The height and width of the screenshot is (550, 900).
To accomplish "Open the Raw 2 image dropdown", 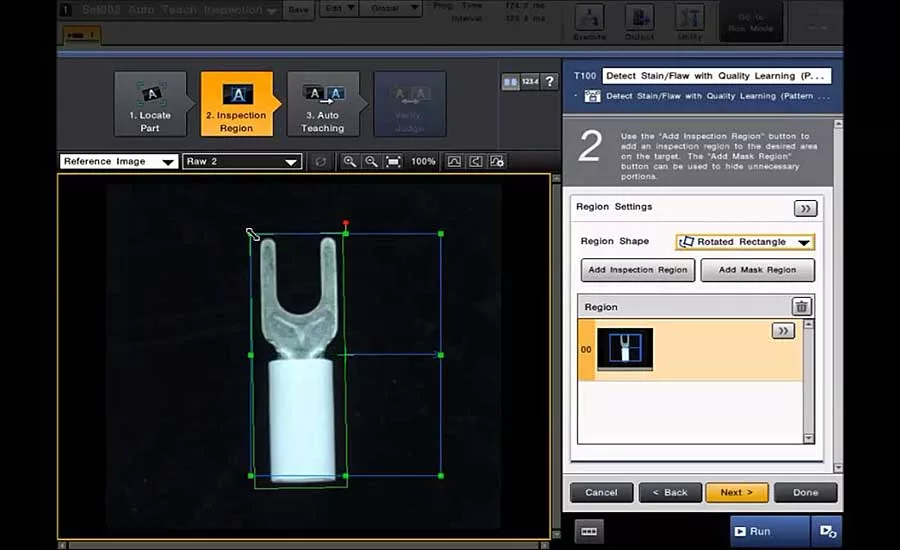I will point(242,162).
